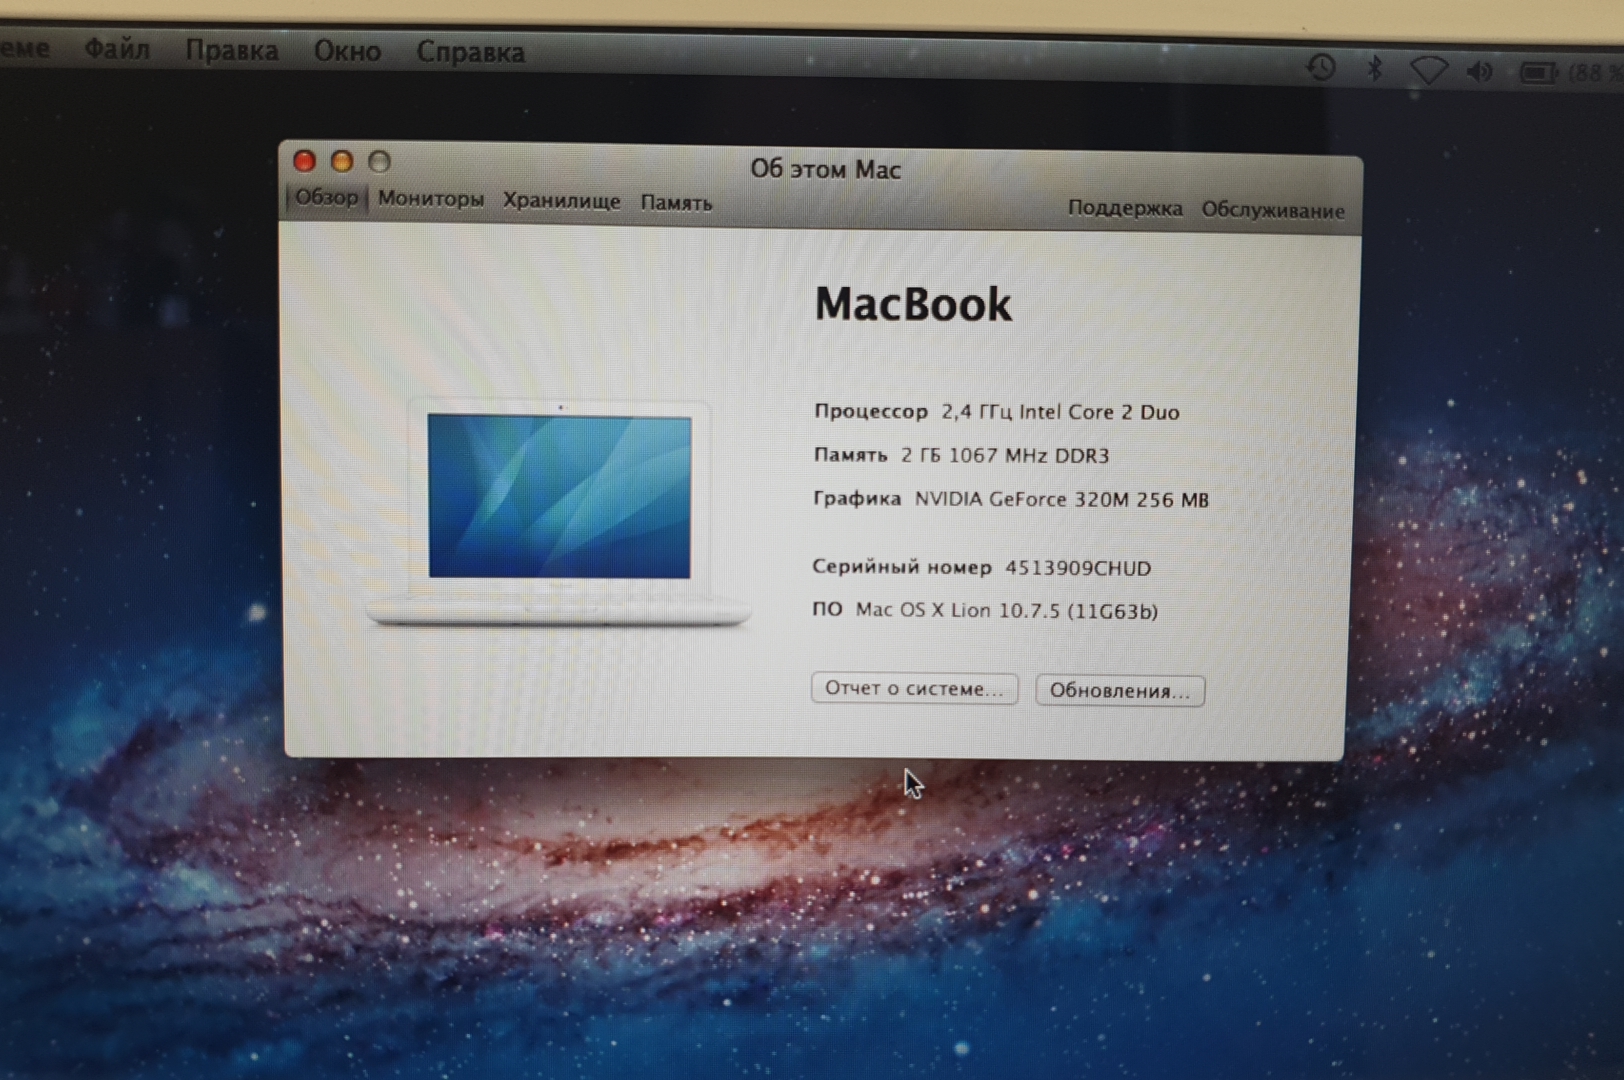The height and width of the screenshot is (1080, 1624).
Task: Click the Обновления button
Action: [x=1120, y=690]
